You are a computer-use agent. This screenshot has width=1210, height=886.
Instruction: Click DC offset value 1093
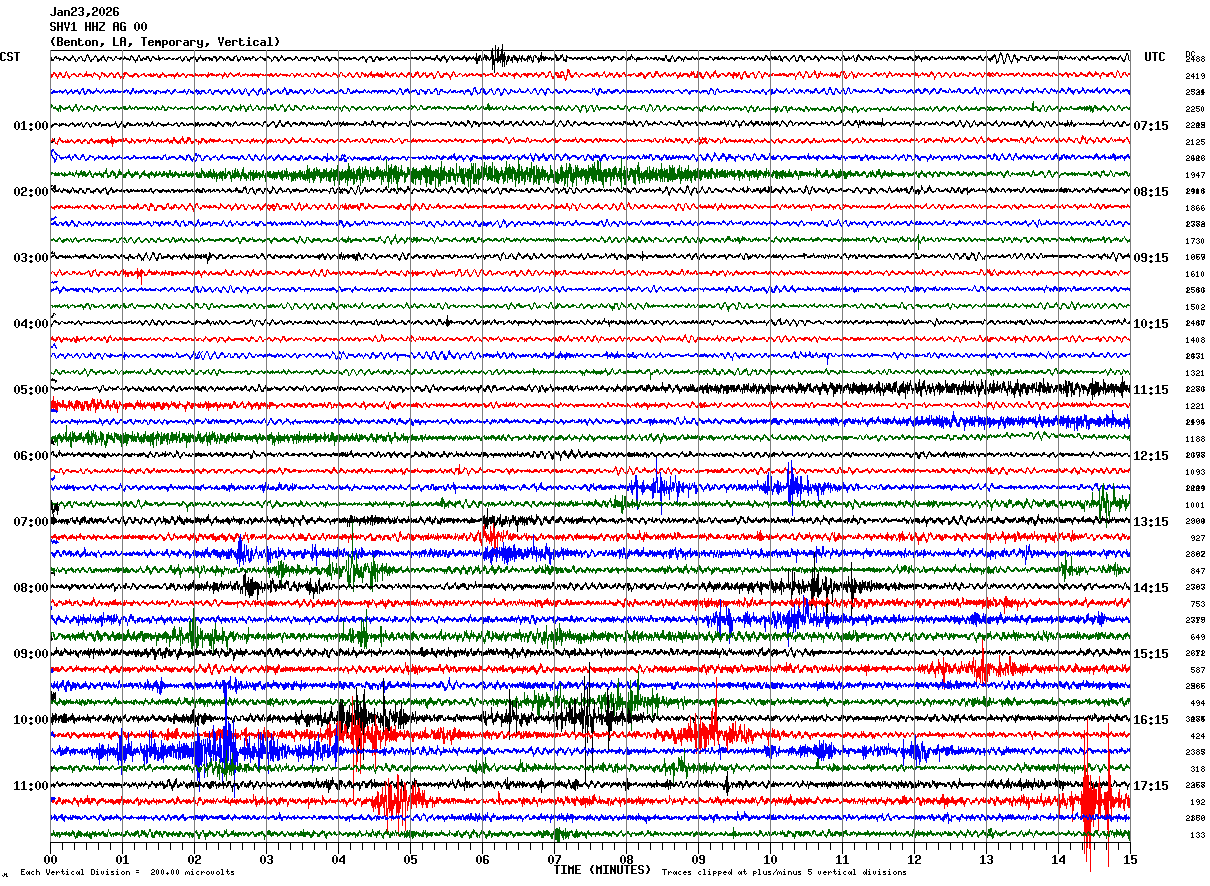coord(1195,473)
